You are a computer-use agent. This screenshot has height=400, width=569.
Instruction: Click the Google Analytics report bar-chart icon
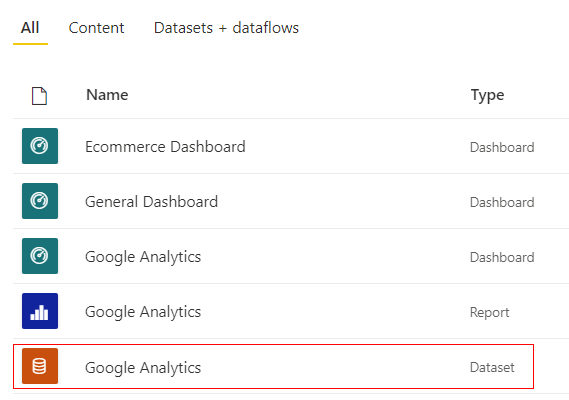(x=40, y=311)
